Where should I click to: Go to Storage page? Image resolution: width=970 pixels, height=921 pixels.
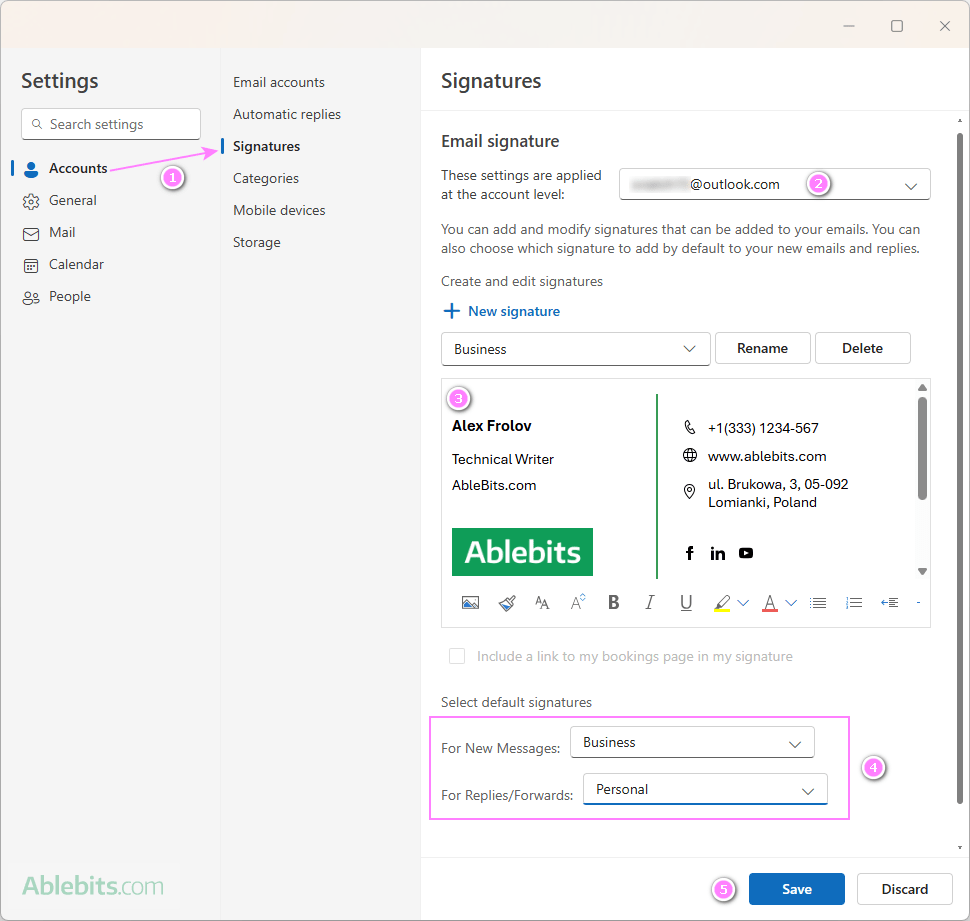click(257, 242)
